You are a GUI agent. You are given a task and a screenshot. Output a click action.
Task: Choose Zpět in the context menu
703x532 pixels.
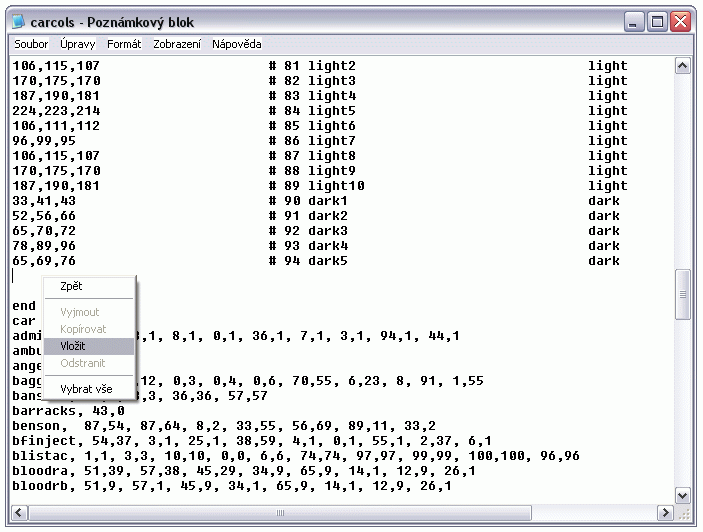(72, 287)
